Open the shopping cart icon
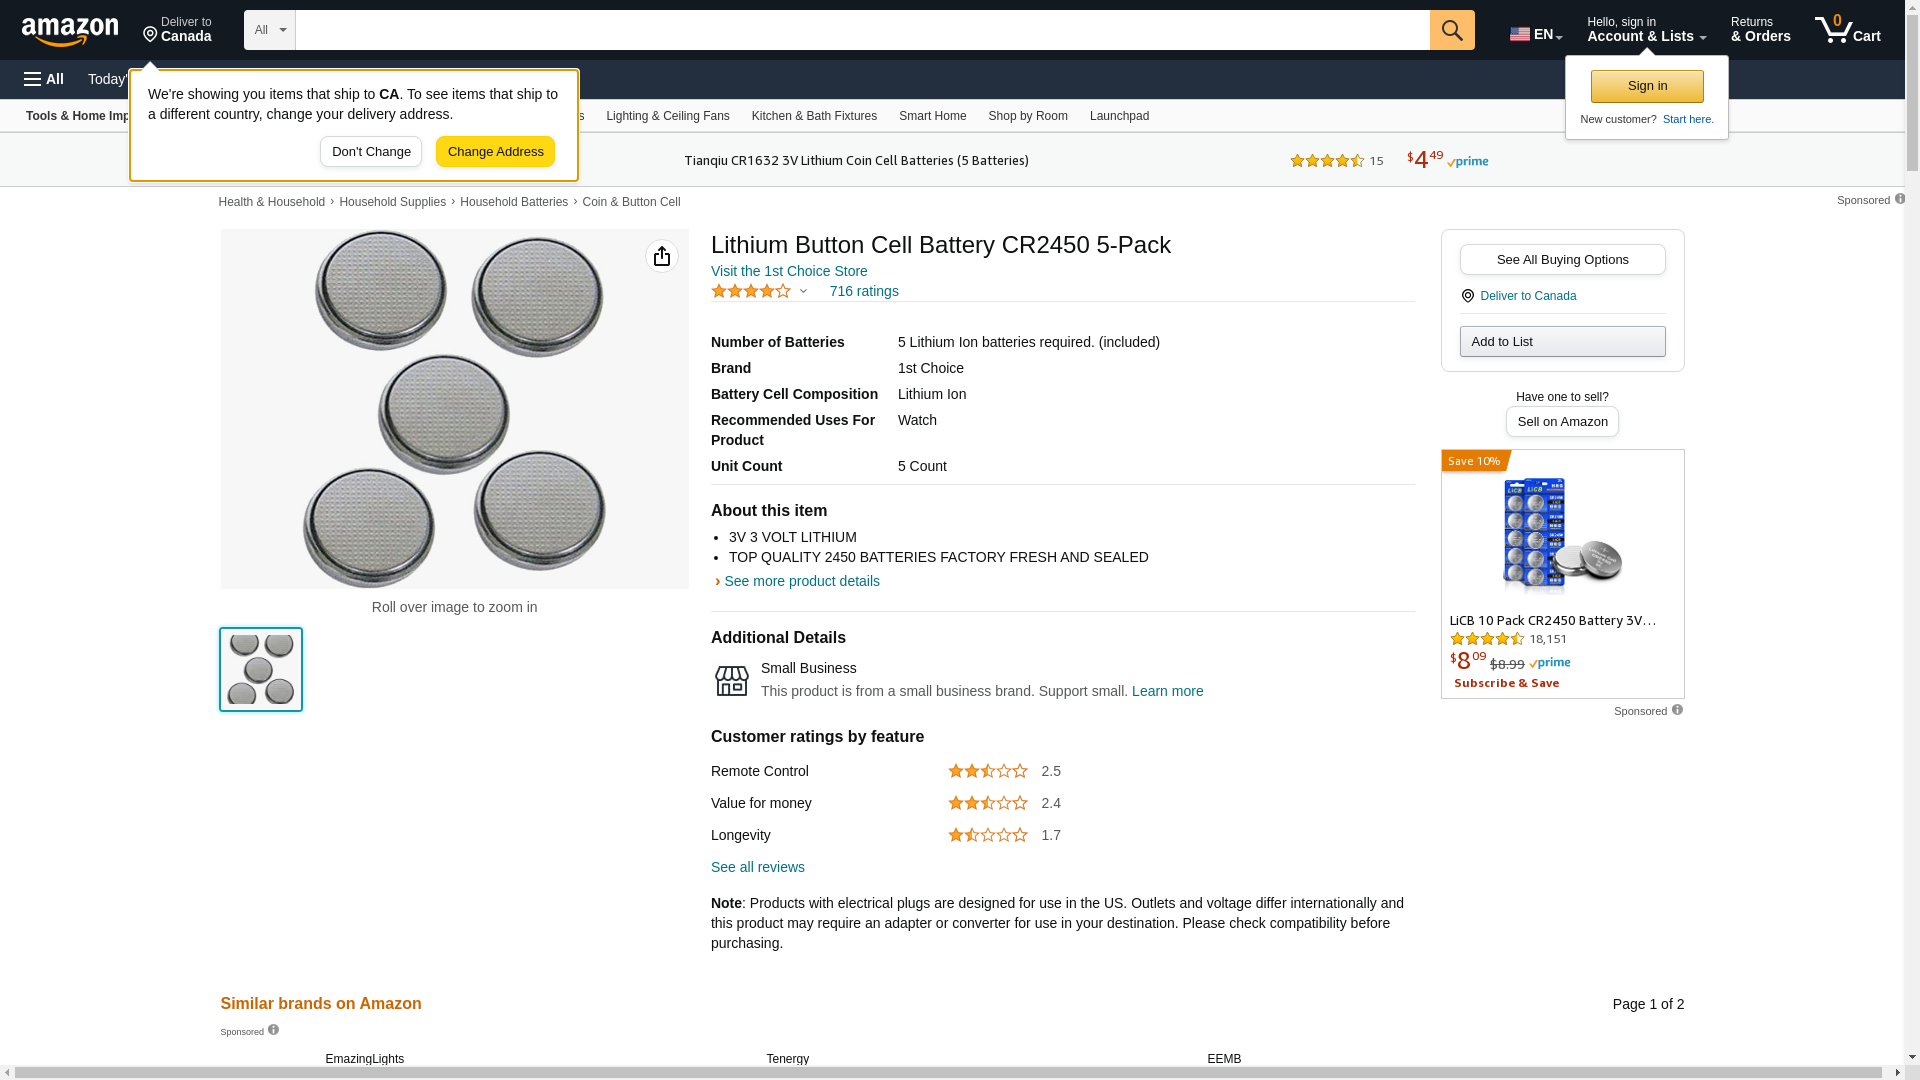This screenshot has height=1080, width=1920. [1846, 30]
